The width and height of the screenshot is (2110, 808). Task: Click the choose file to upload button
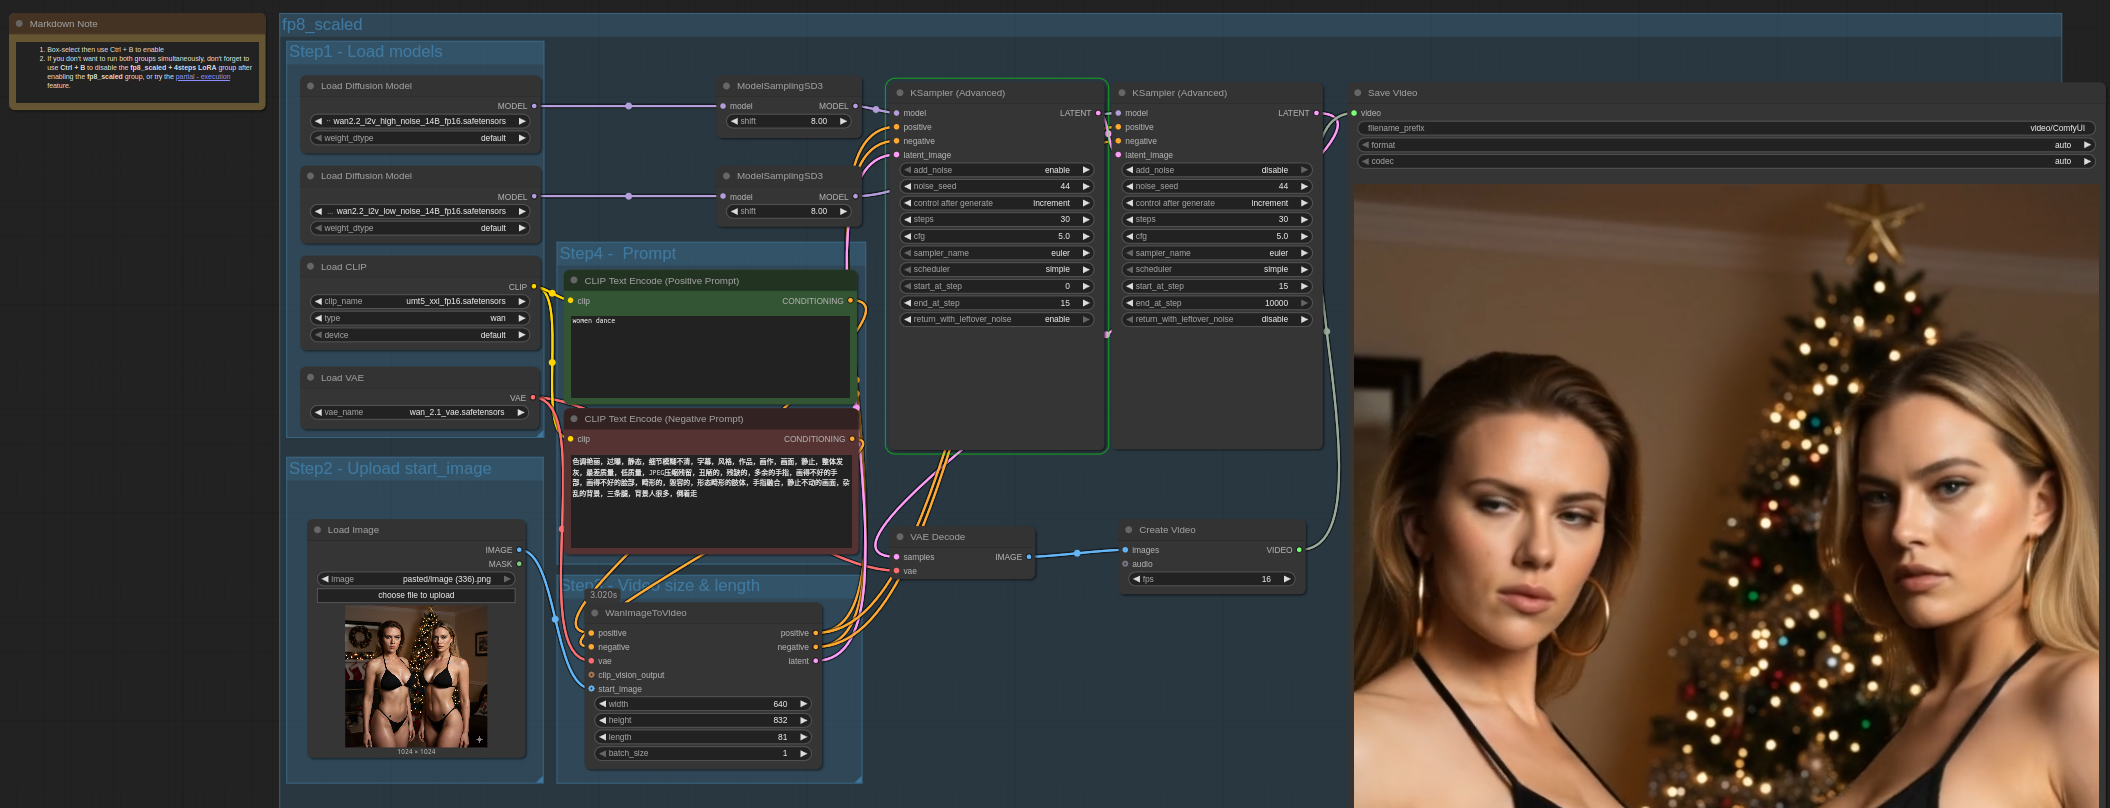(416, 595)
